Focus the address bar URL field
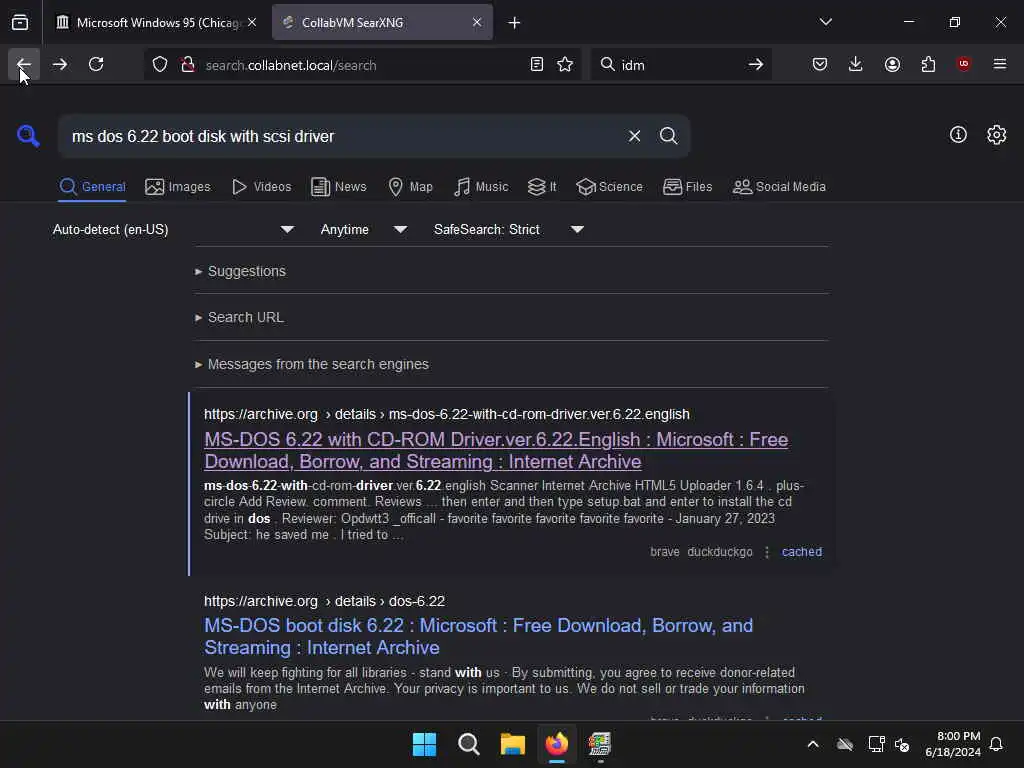1024x768 pixels. (x=362, y=65)
